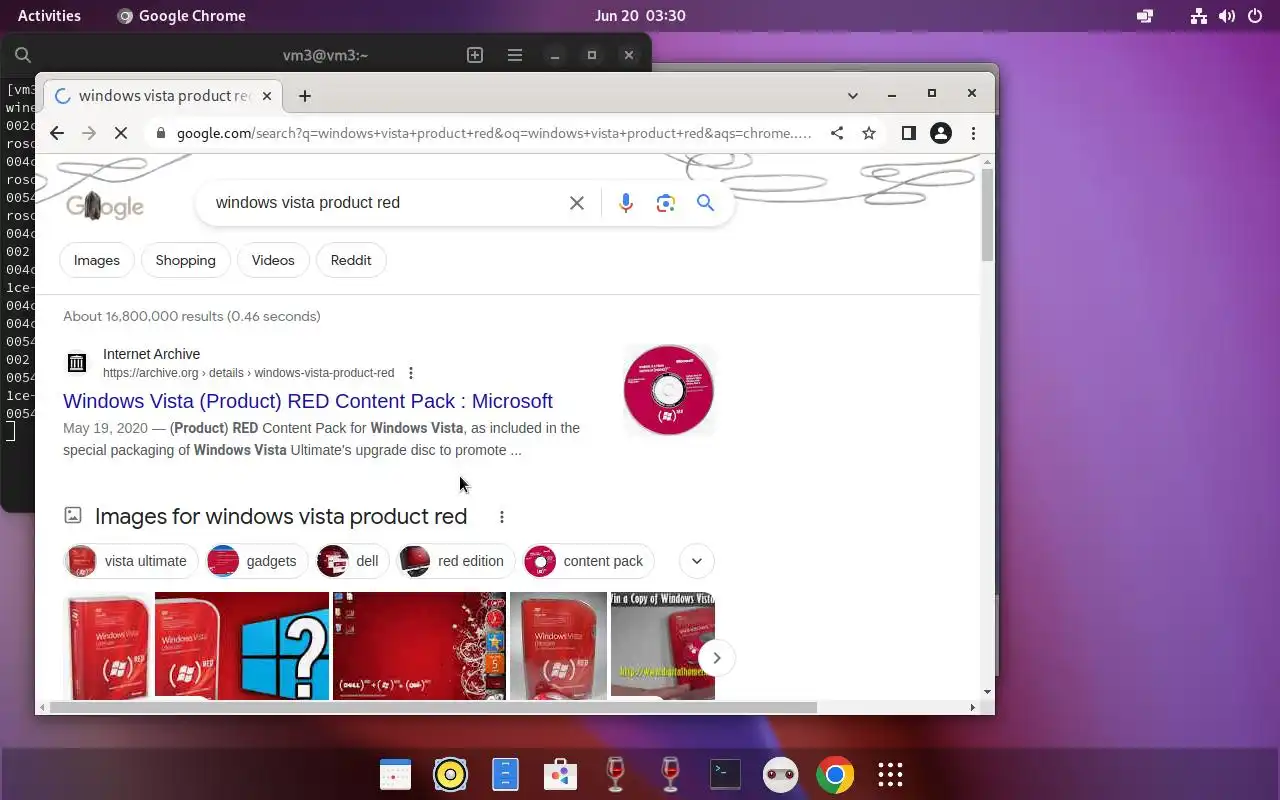Click the archive.org URL breadcrumb
1280x800 pixels.
(x=249, y=373)
